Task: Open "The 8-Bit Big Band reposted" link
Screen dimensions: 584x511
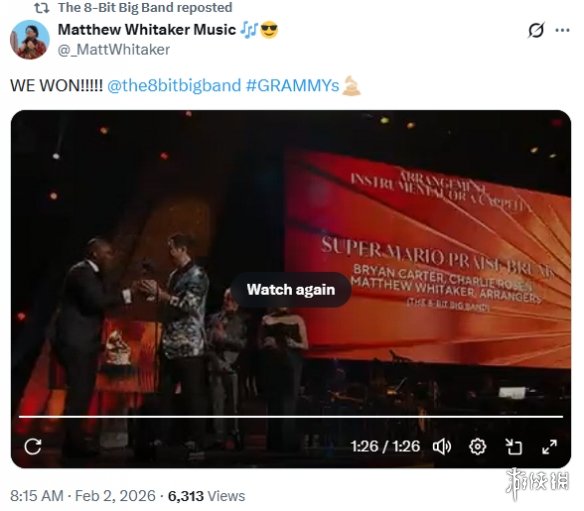Action: point(145,7)
